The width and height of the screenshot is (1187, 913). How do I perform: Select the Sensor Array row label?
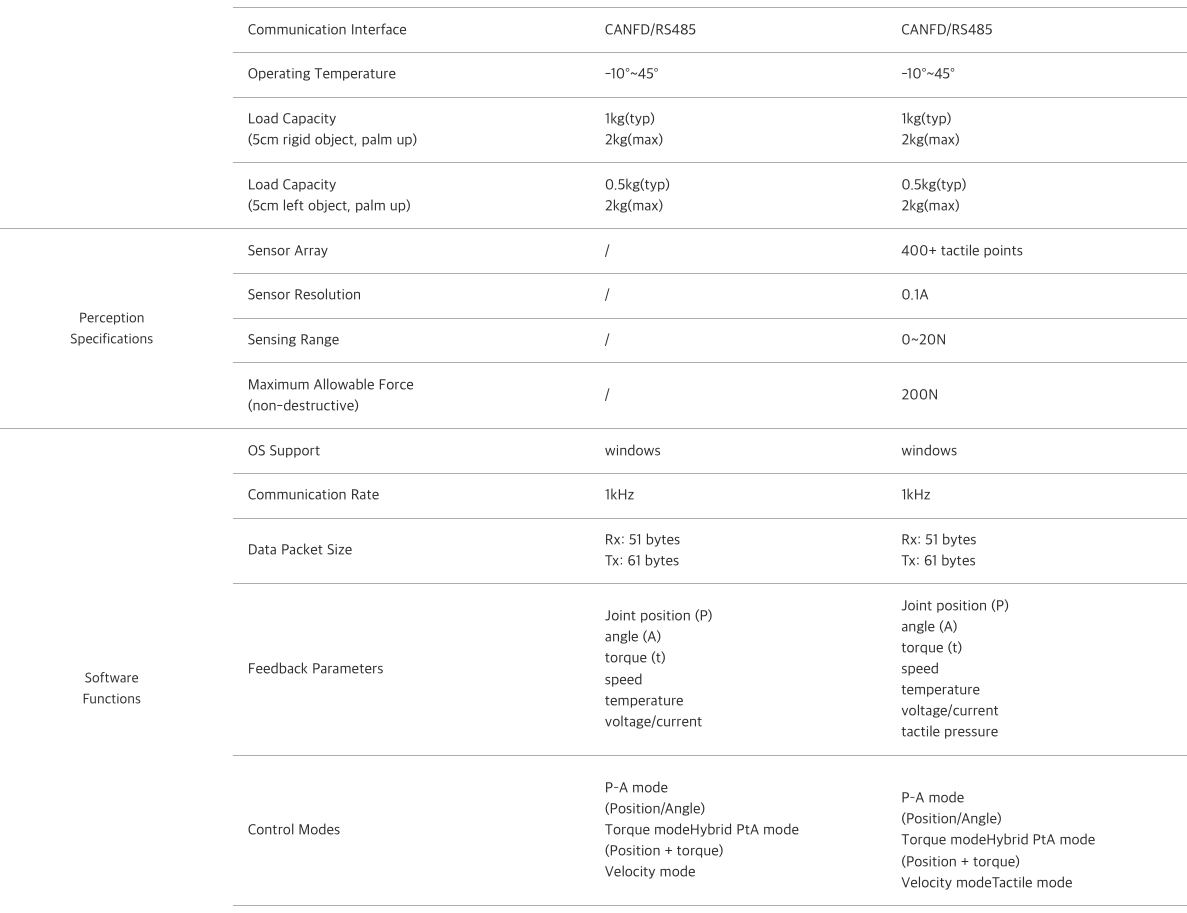pyautogui.click(x=287, y=251)
